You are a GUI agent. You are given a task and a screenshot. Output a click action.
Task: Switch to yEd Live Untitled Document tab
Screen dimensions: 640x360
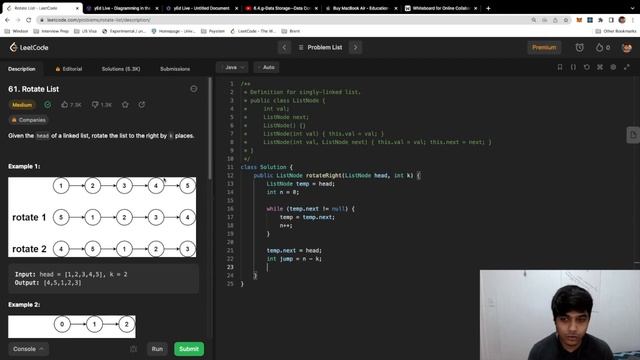coord(202,8)
